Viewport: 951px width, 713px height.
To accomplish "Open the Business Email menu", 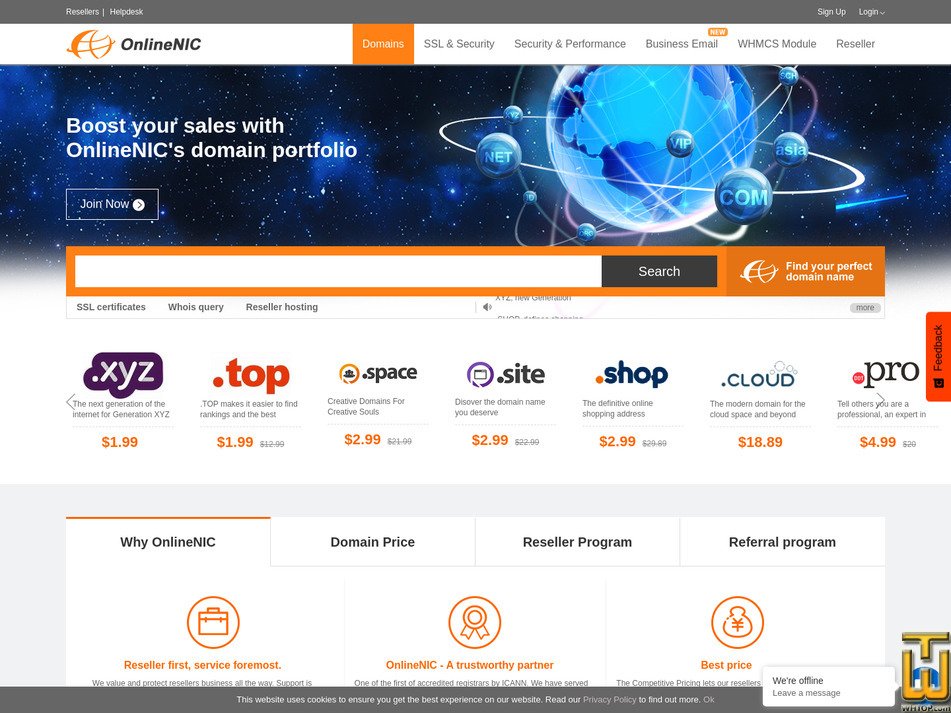I will click(682, 44).
